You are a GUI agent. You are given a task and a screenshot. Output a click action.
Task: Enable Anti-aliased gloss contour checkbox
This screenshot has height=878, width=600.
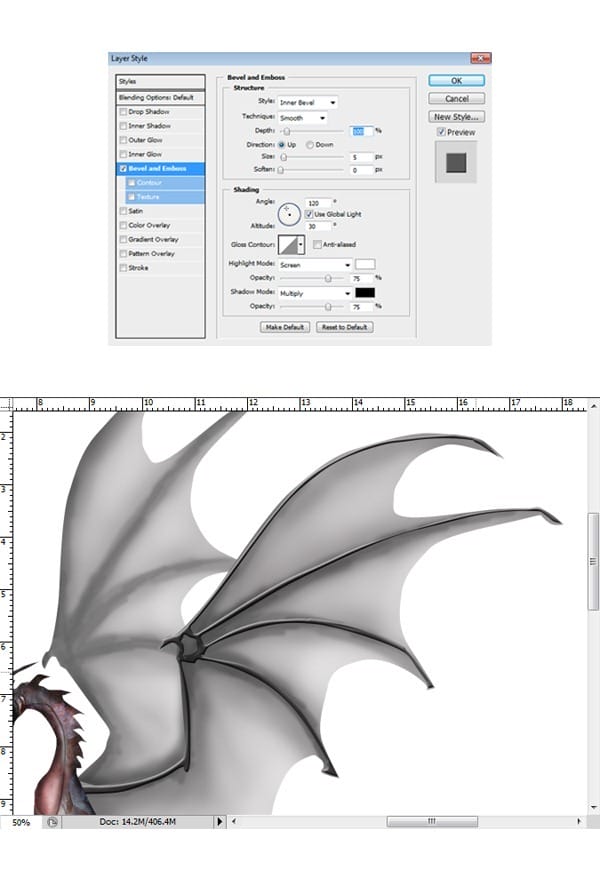[317, 245]
